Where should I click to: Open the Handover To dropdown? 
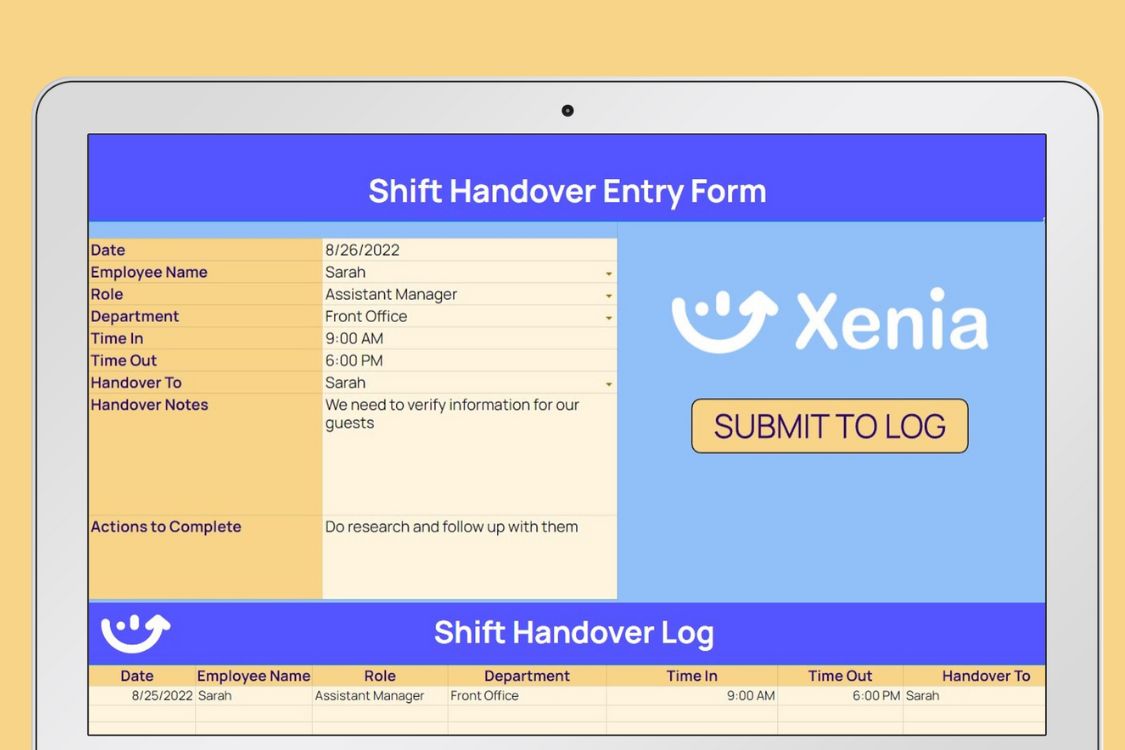610,382
